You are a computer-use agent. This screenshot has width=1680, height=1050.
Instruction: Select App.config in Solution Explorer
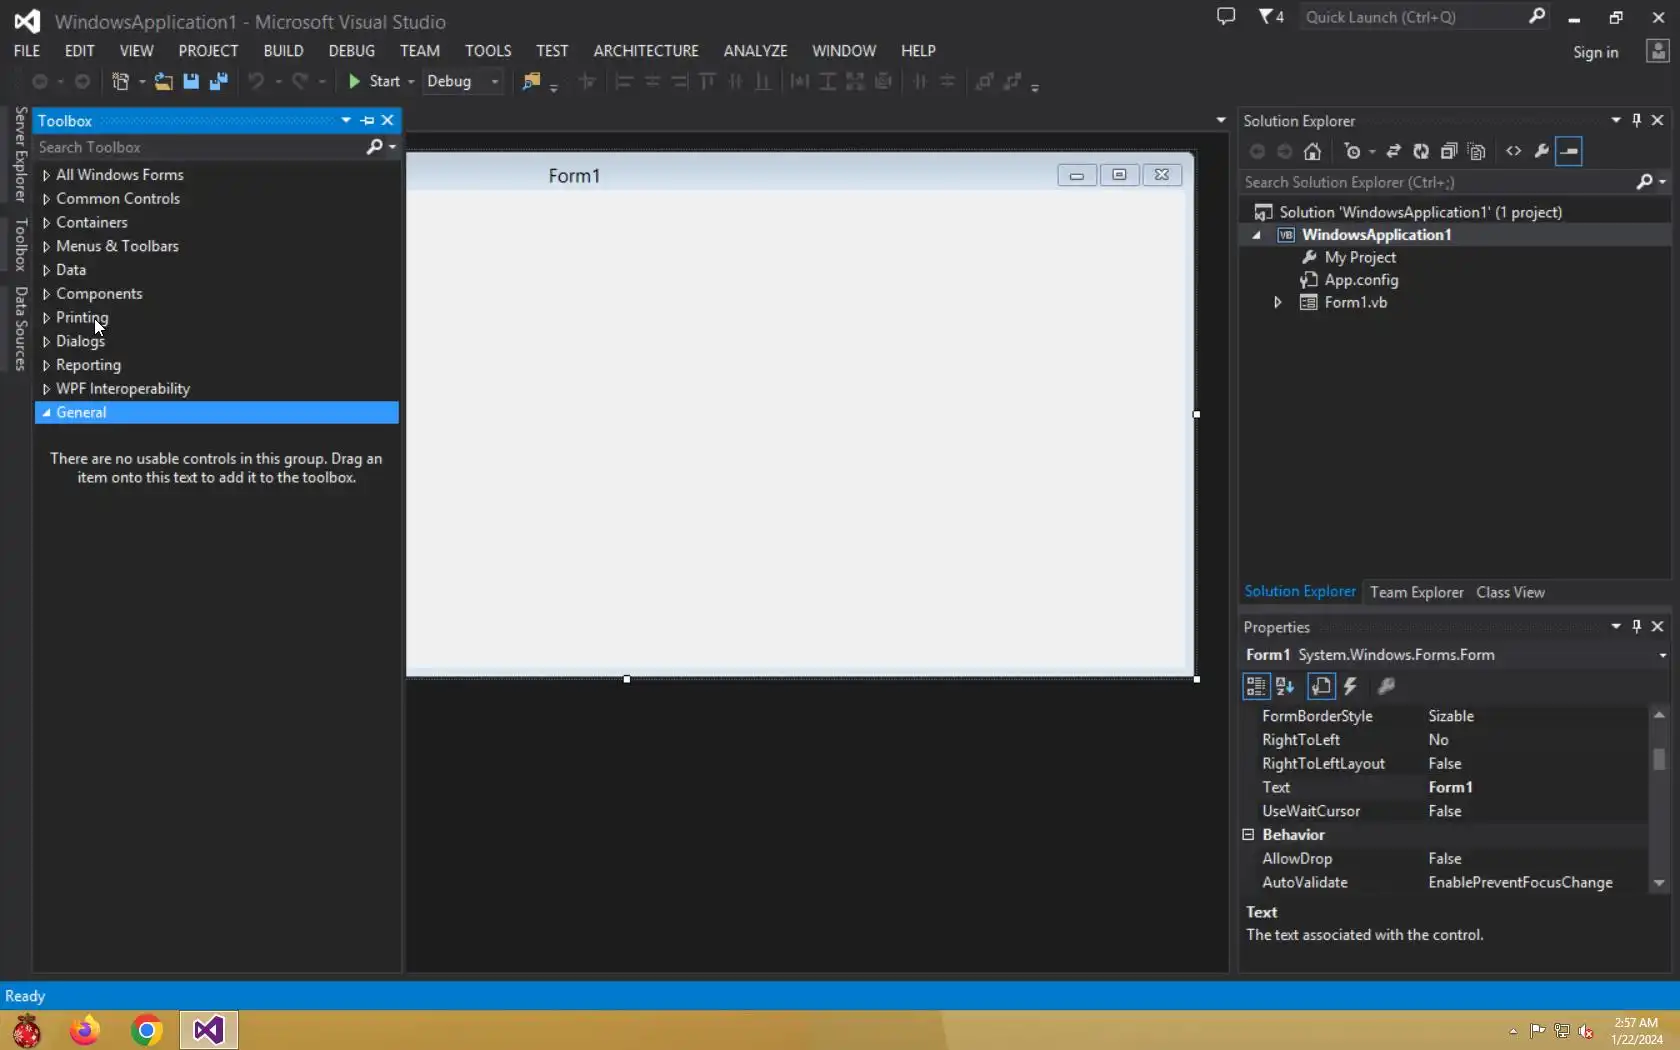[x=1360, y=280]
